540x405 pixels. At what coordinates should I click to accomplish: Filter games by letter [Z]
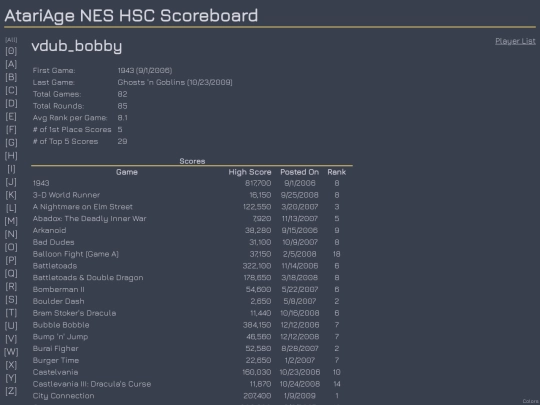(x=11, y=391)
